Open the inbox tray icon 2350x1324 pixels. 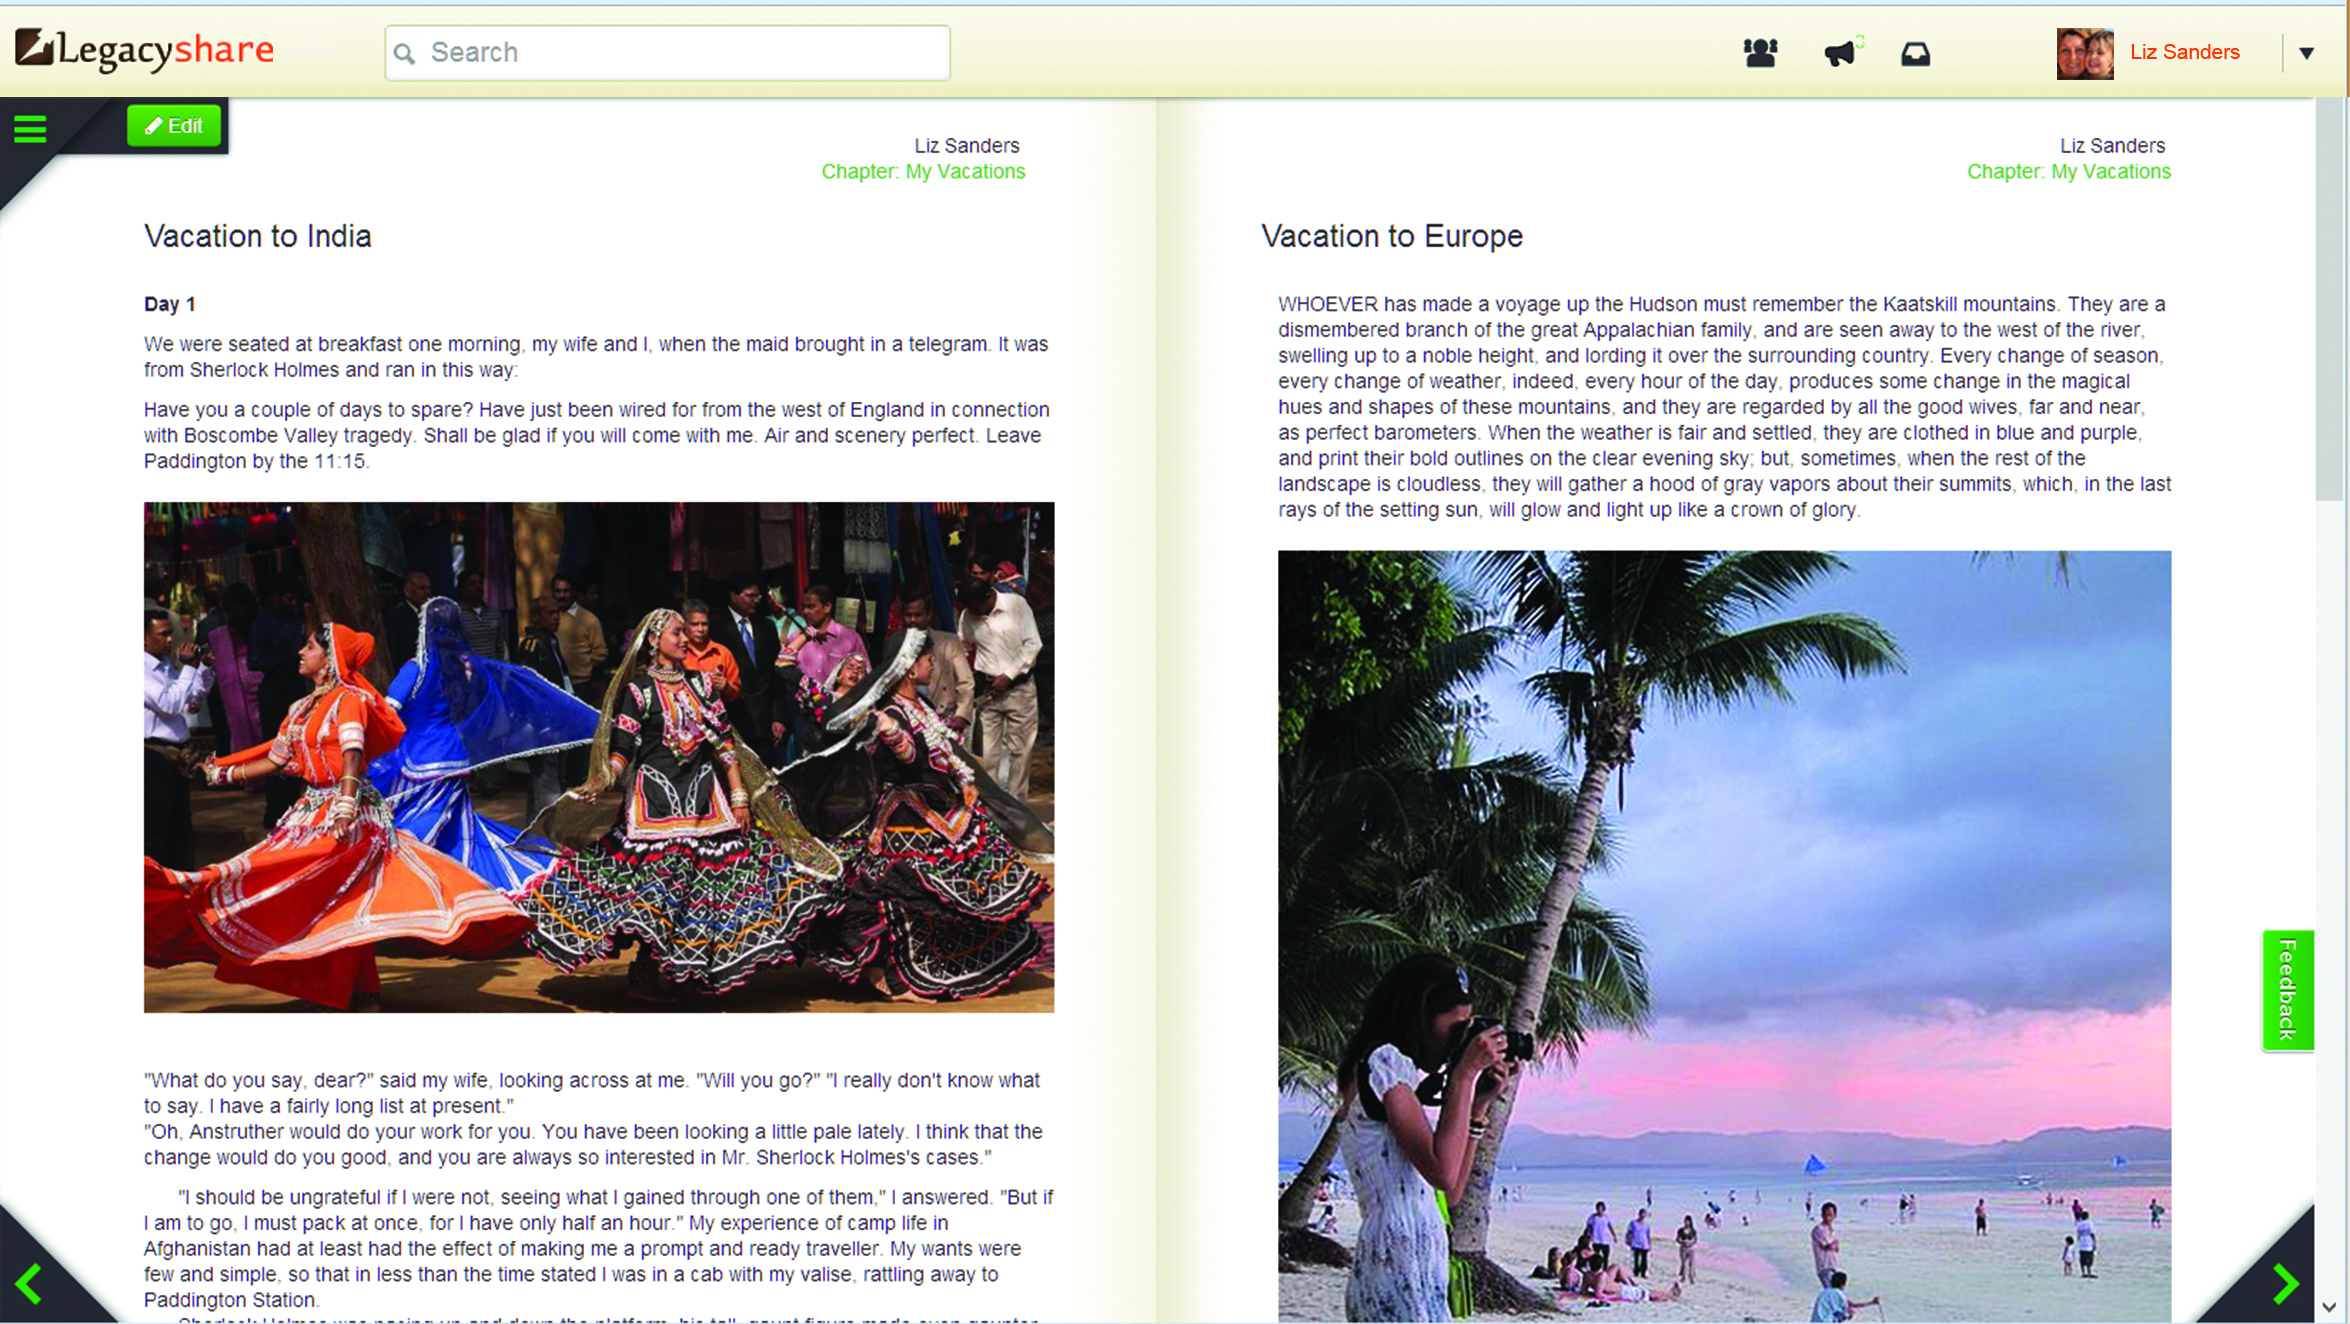click(x=1915, y=54)
